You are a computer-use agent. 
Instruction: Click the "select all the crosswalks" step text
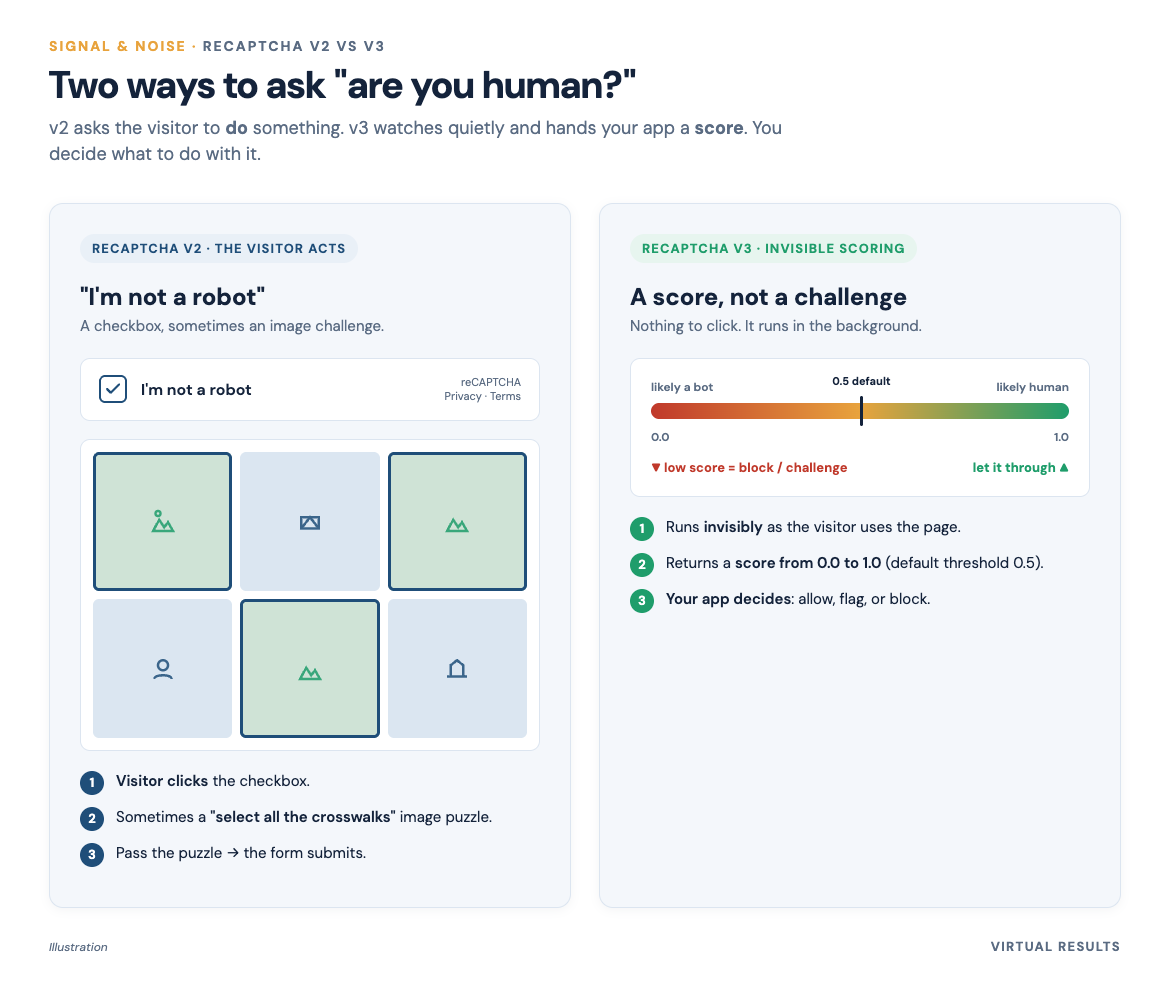coord(304,817)
